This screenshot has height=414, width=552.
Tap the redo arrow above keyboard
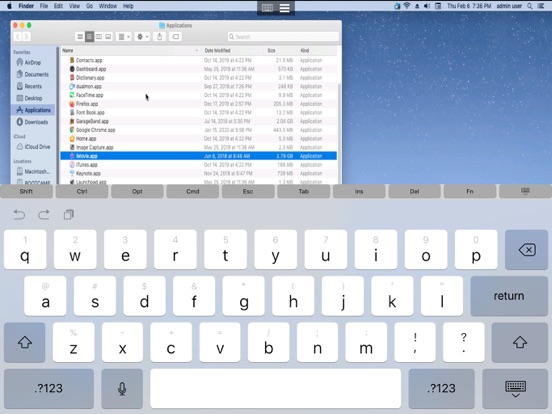coord(44,214)
